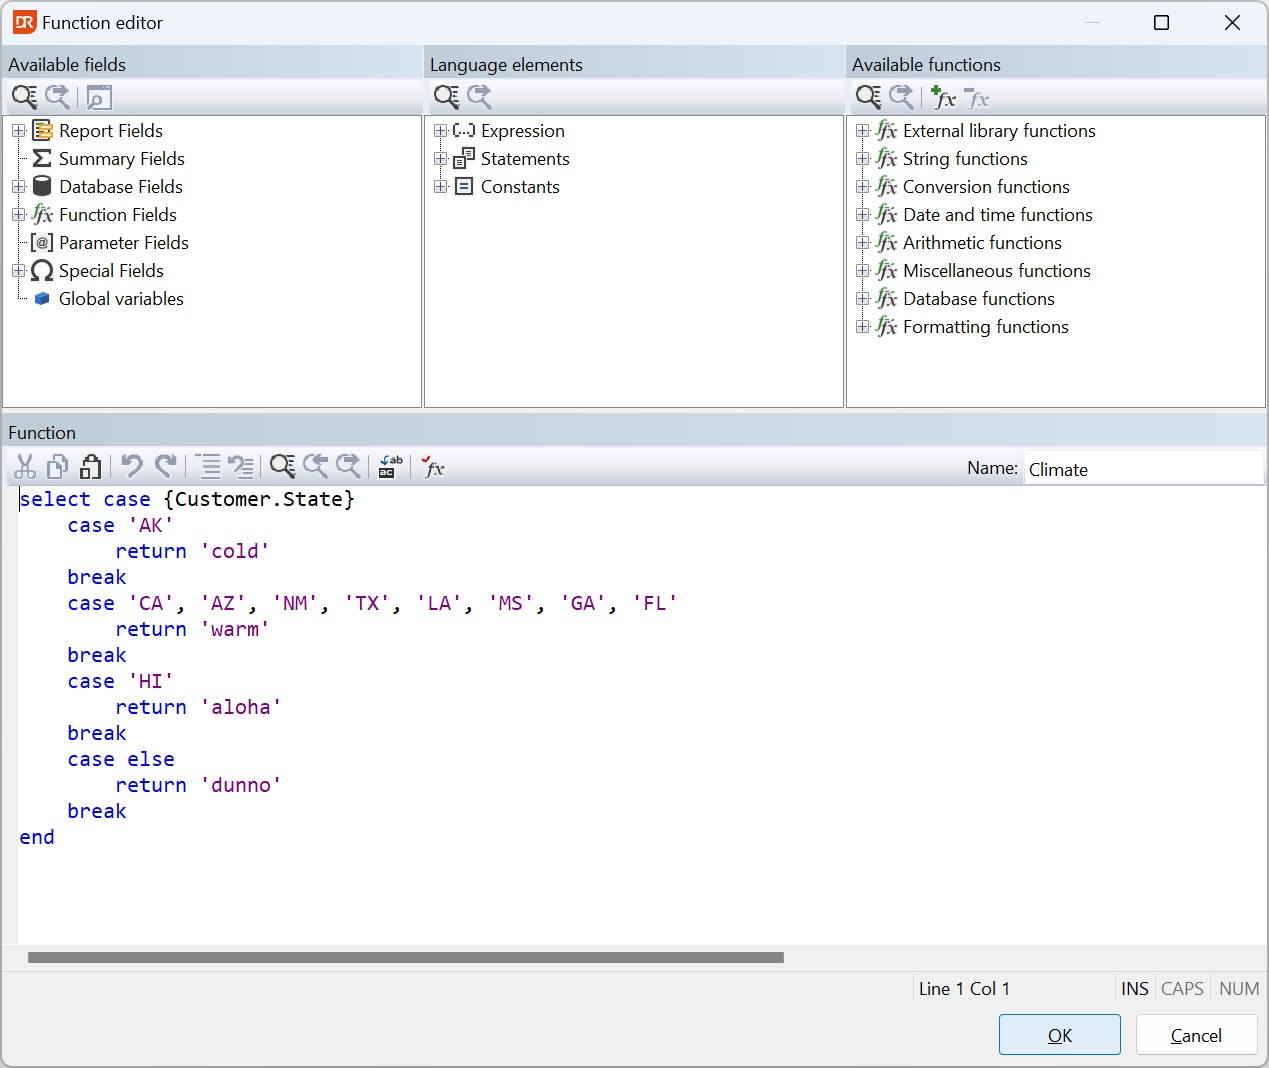Click the Undo arrow in Function toolbar

pyautogui.click(x=131, y=467)
